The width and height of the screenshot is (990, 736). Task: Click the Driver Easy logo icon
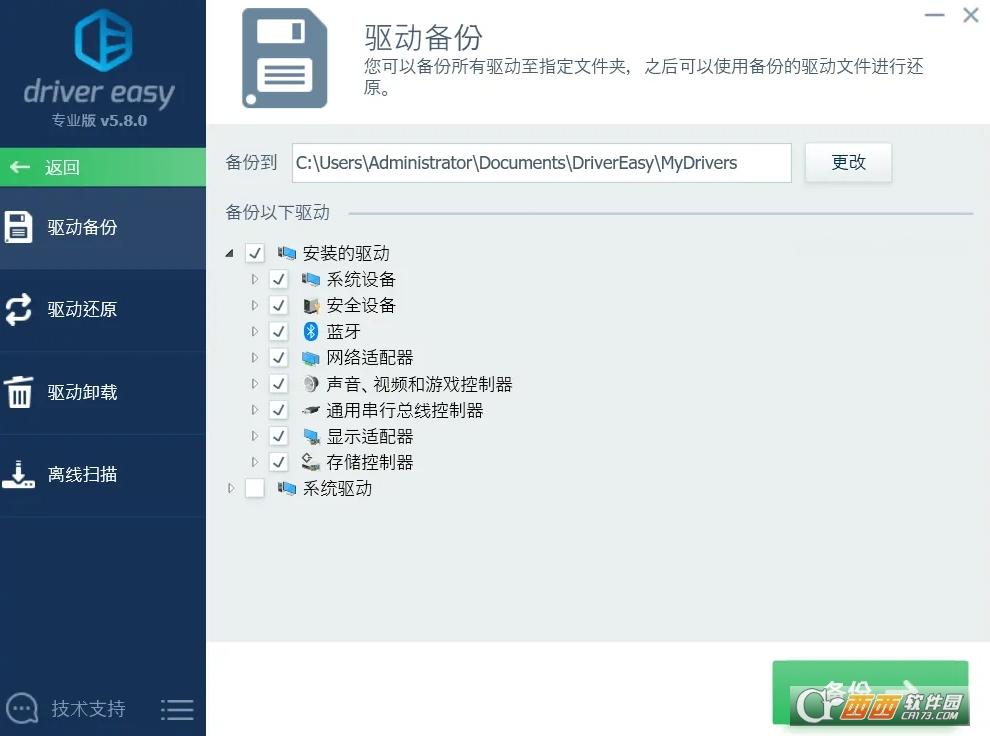pos(103,40)
